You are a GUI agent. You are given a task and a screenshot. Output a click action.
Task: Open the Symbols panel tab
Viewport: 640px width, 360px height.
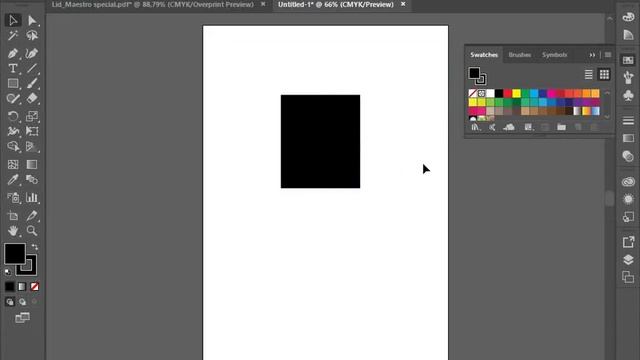pyautogui.click(x=555, y=55)
